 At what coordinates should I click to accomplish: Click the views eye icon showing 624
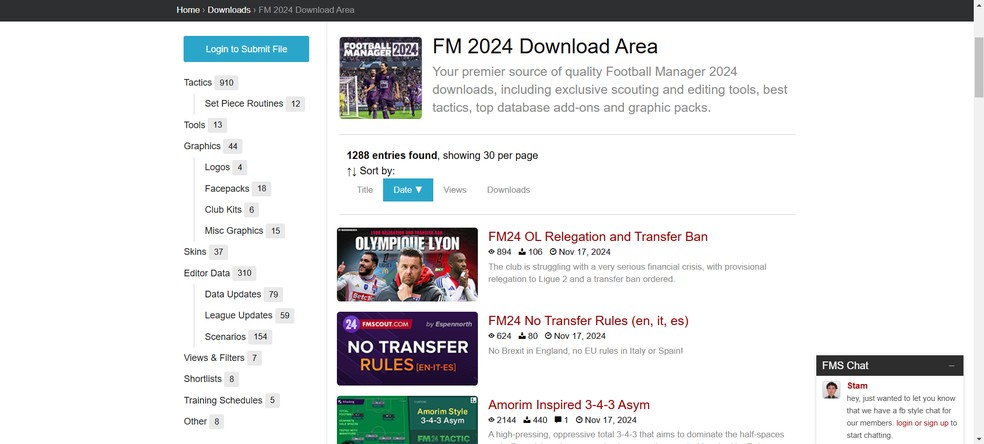pyautogui.click(x=491, y=336)
